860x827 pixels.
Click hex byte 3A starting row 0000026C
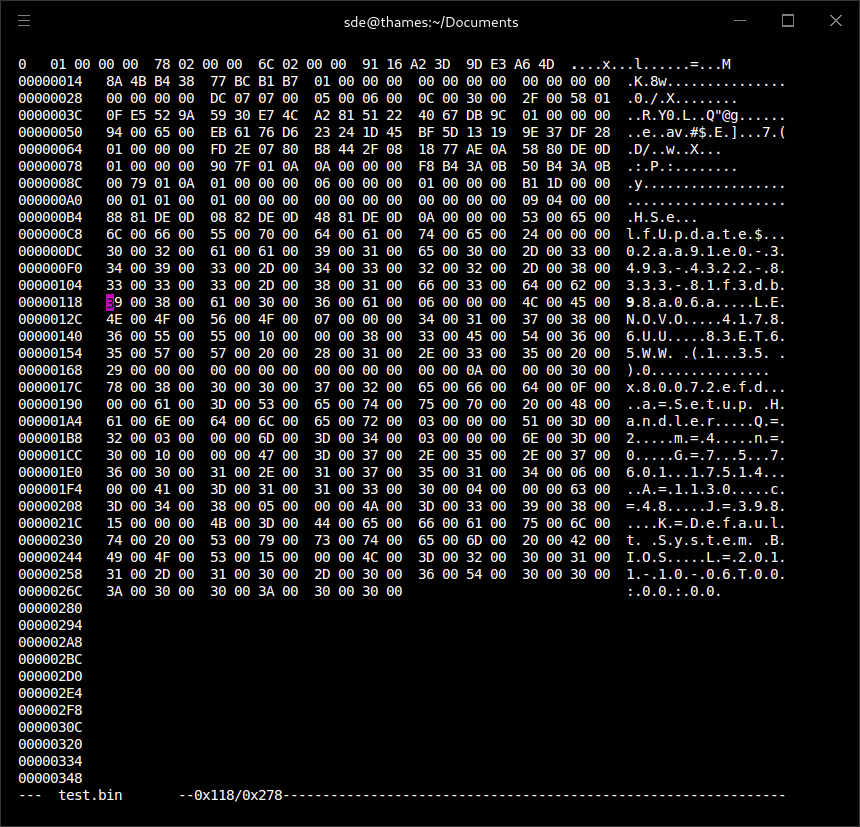point(114,591)
